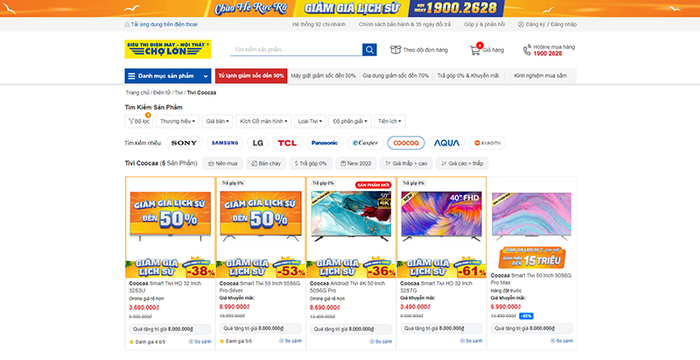Click Theo dõi đơn hàng package icon
The image size is (700, 360).
tap(396, 50)
